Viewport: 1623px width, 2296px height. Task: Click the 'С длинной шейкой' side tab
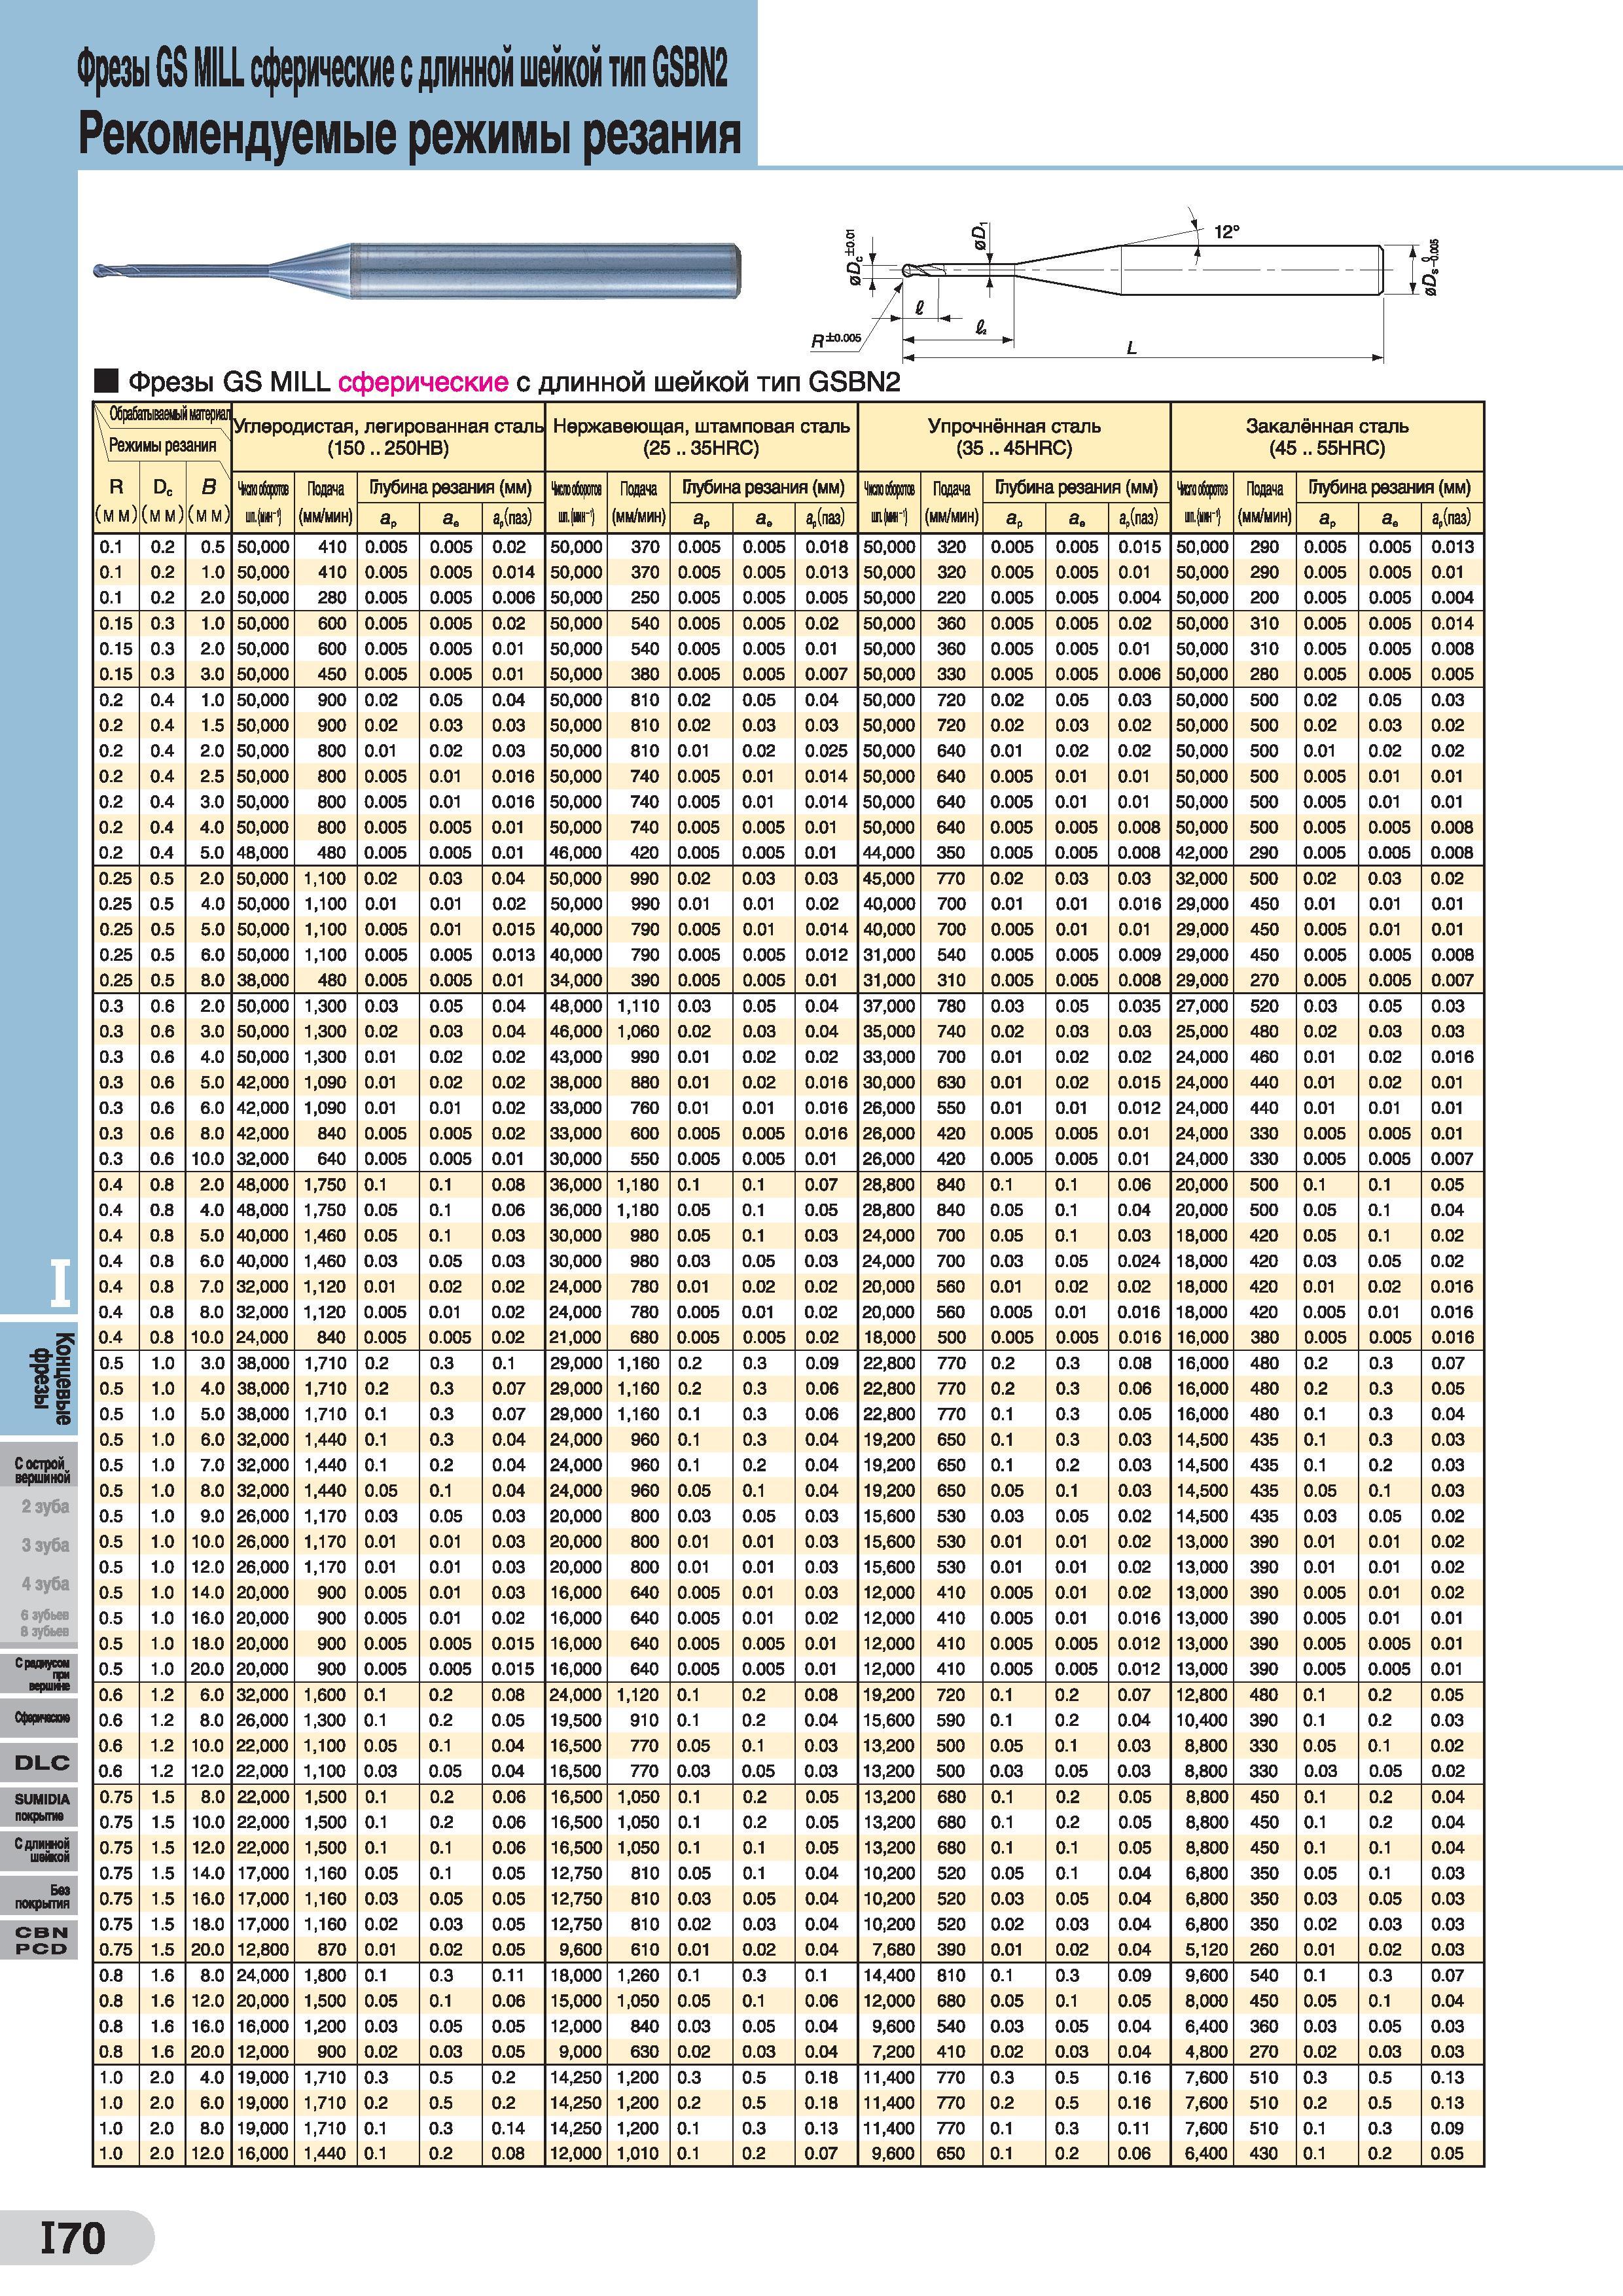[x=39, y=1850]
